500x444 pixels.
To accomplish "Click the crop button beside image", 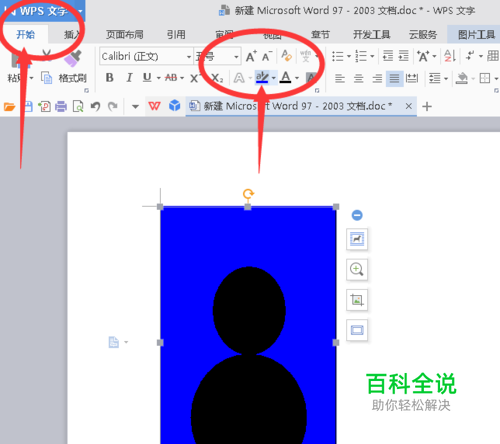I will coord(357,300).
